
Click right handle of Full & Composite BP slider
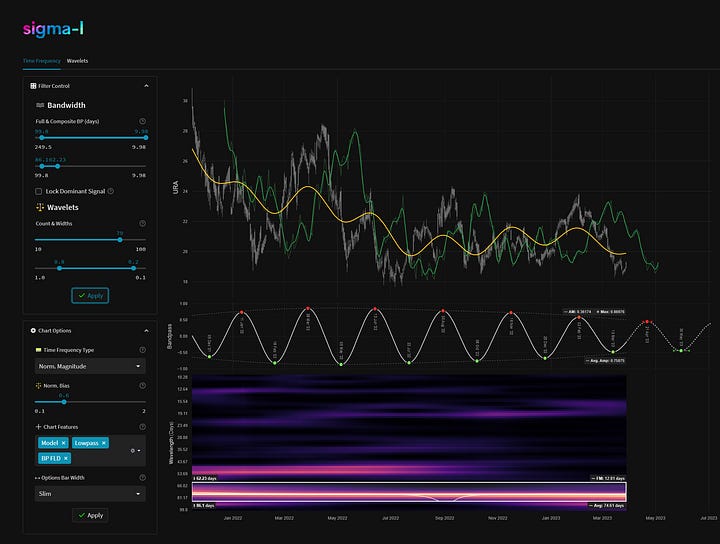(146, 138)
